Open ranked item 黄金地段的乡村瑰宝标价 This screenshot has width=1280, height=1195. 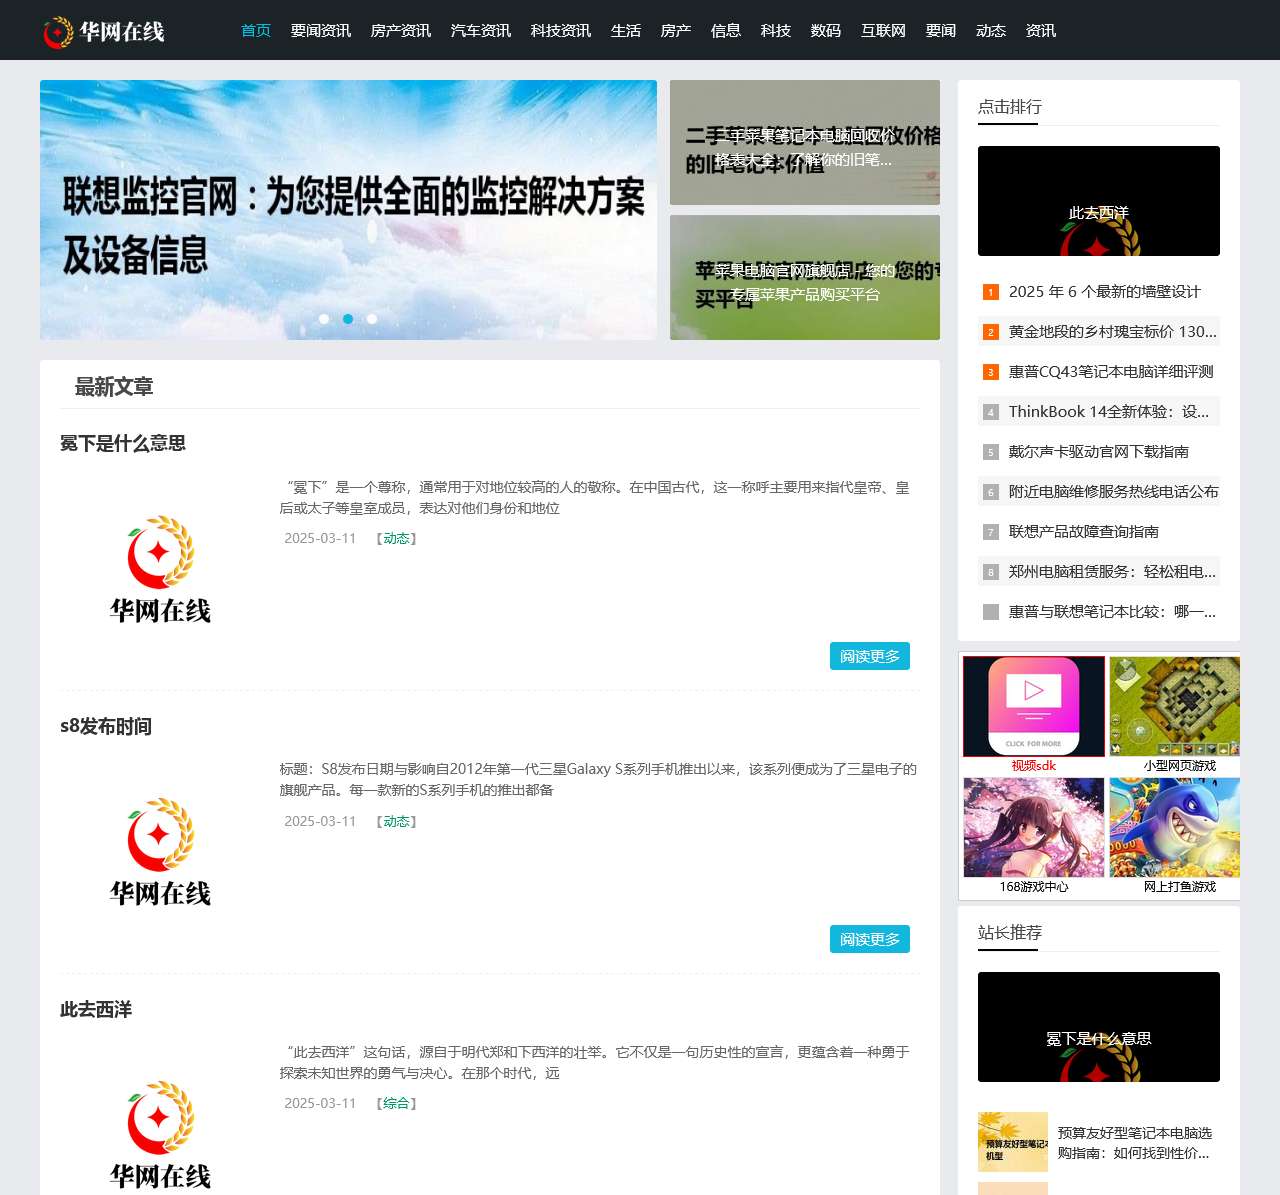pyautogui.click(x=1113, y=331)
